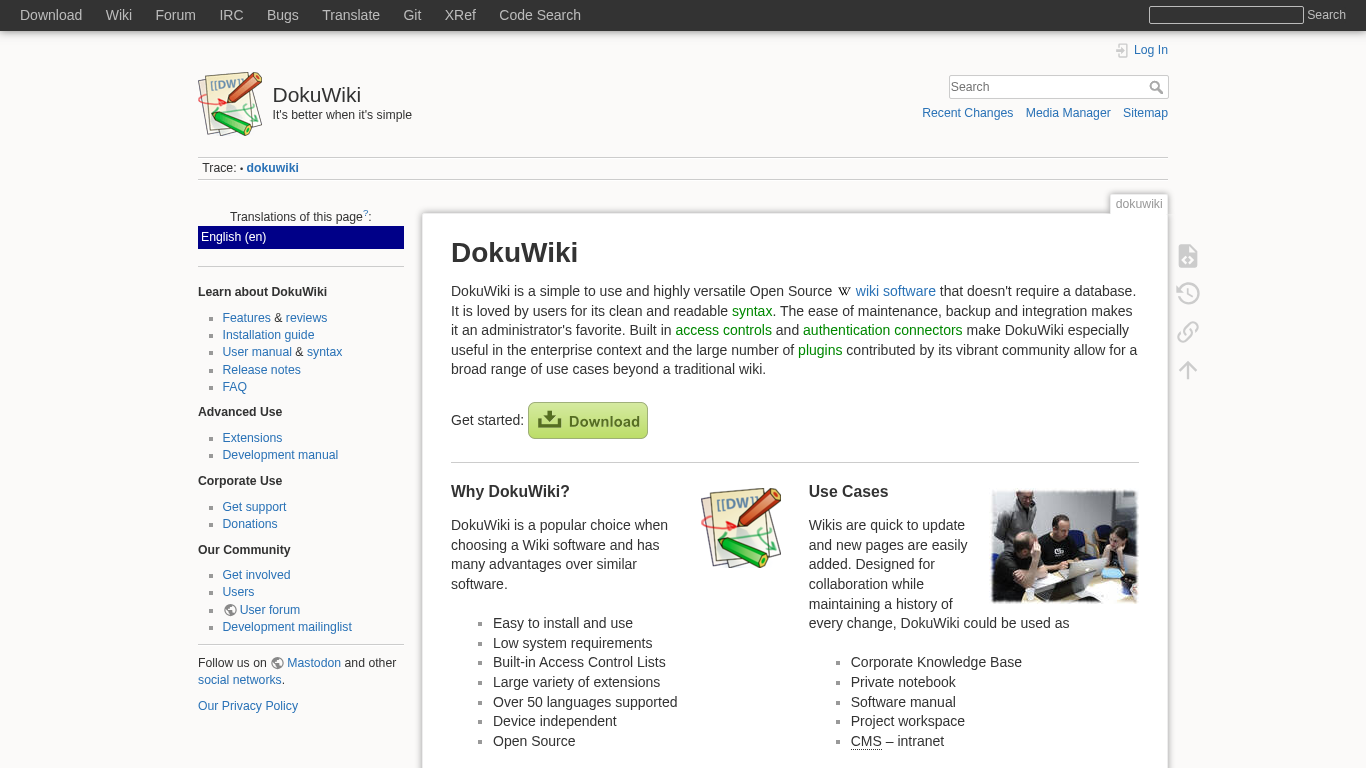Open the Bugs item in the top bar
Viewport: 1366px width, 768px height.
pyautogui.click(x=283, y=15)
